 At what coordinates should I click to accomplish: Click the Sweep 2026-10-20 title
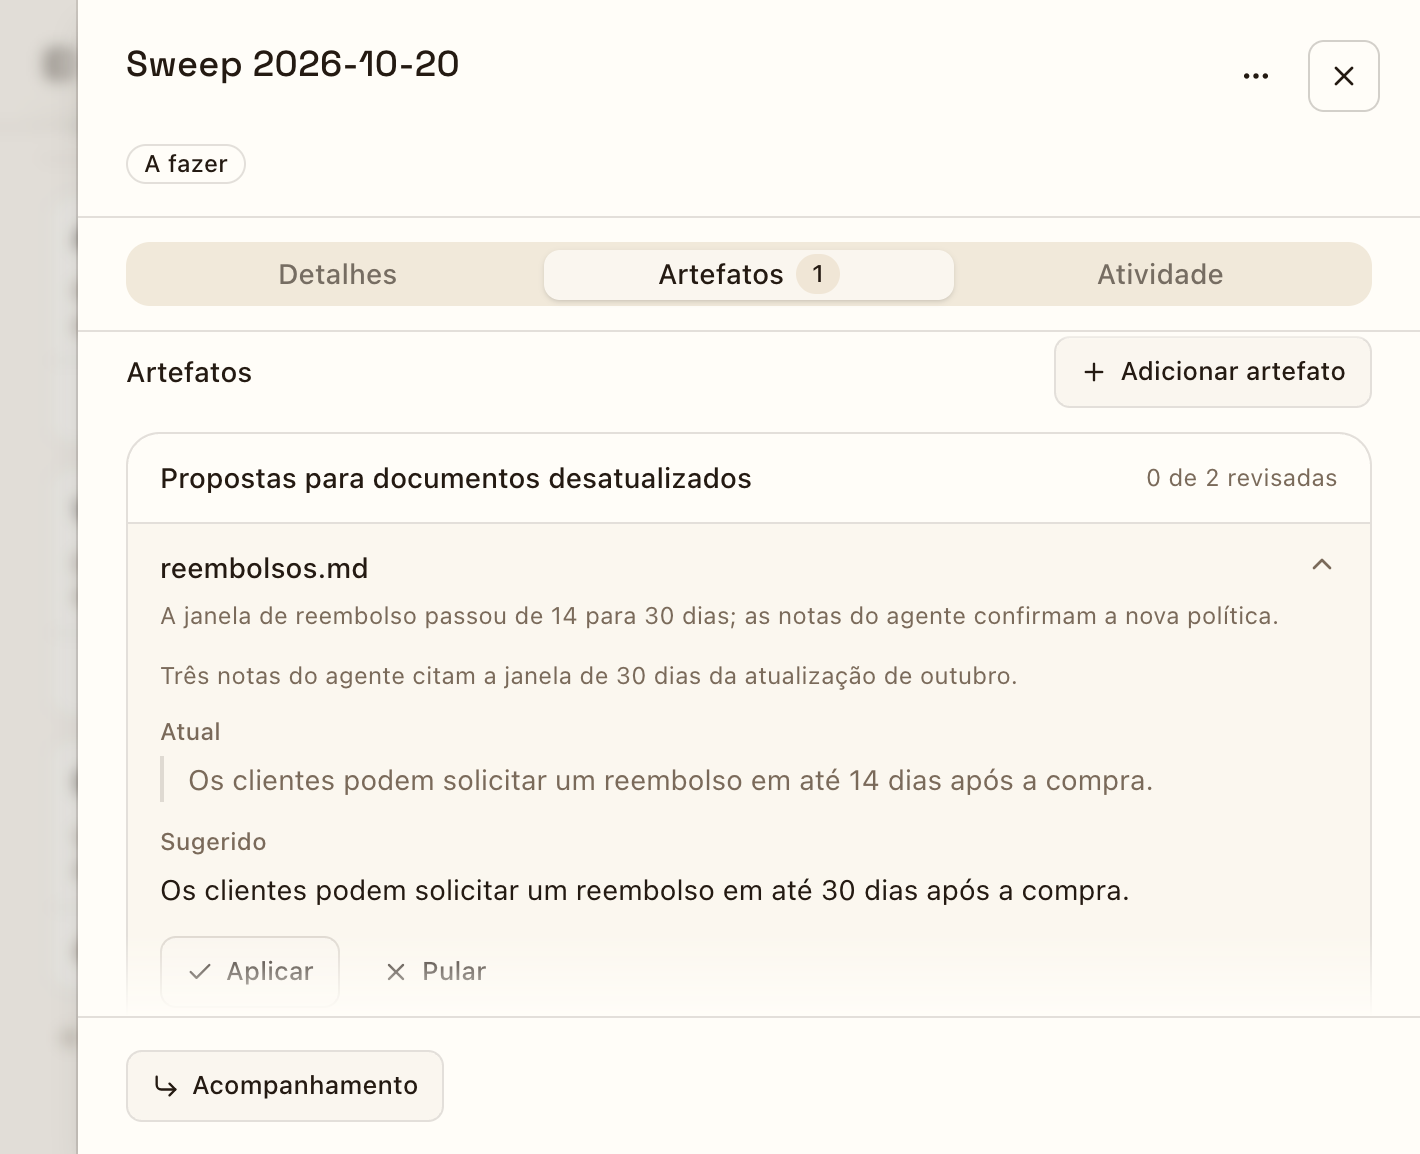(292, 65)
